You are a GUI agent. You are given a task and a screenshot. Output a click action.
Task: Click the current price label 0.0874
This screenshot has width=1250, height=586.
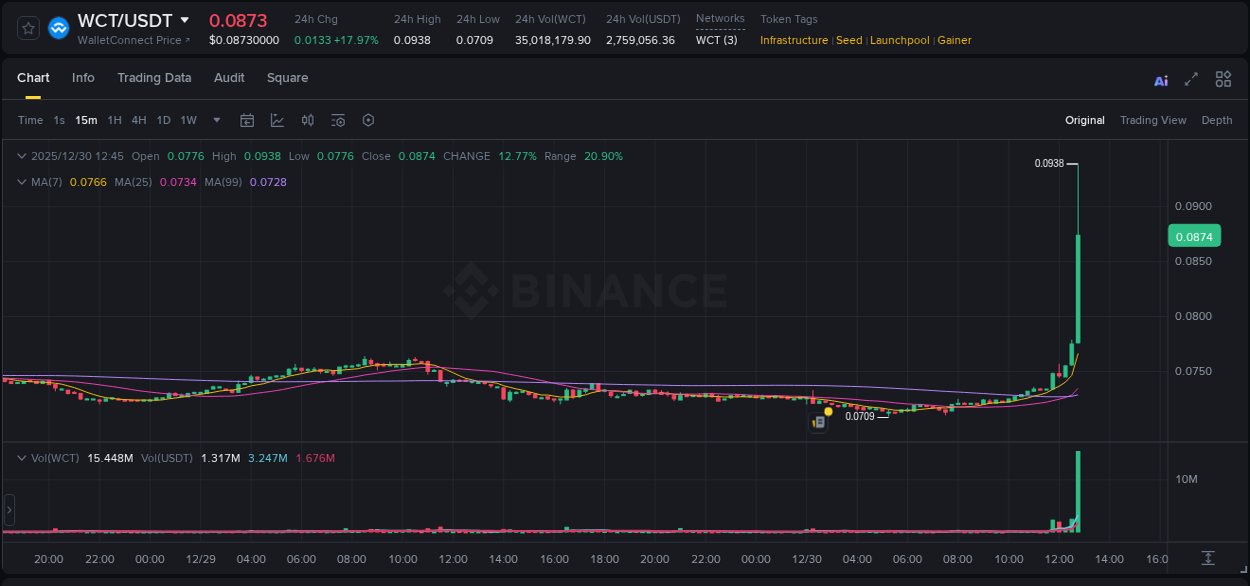pyautogui.click(x=1196, y=235)
